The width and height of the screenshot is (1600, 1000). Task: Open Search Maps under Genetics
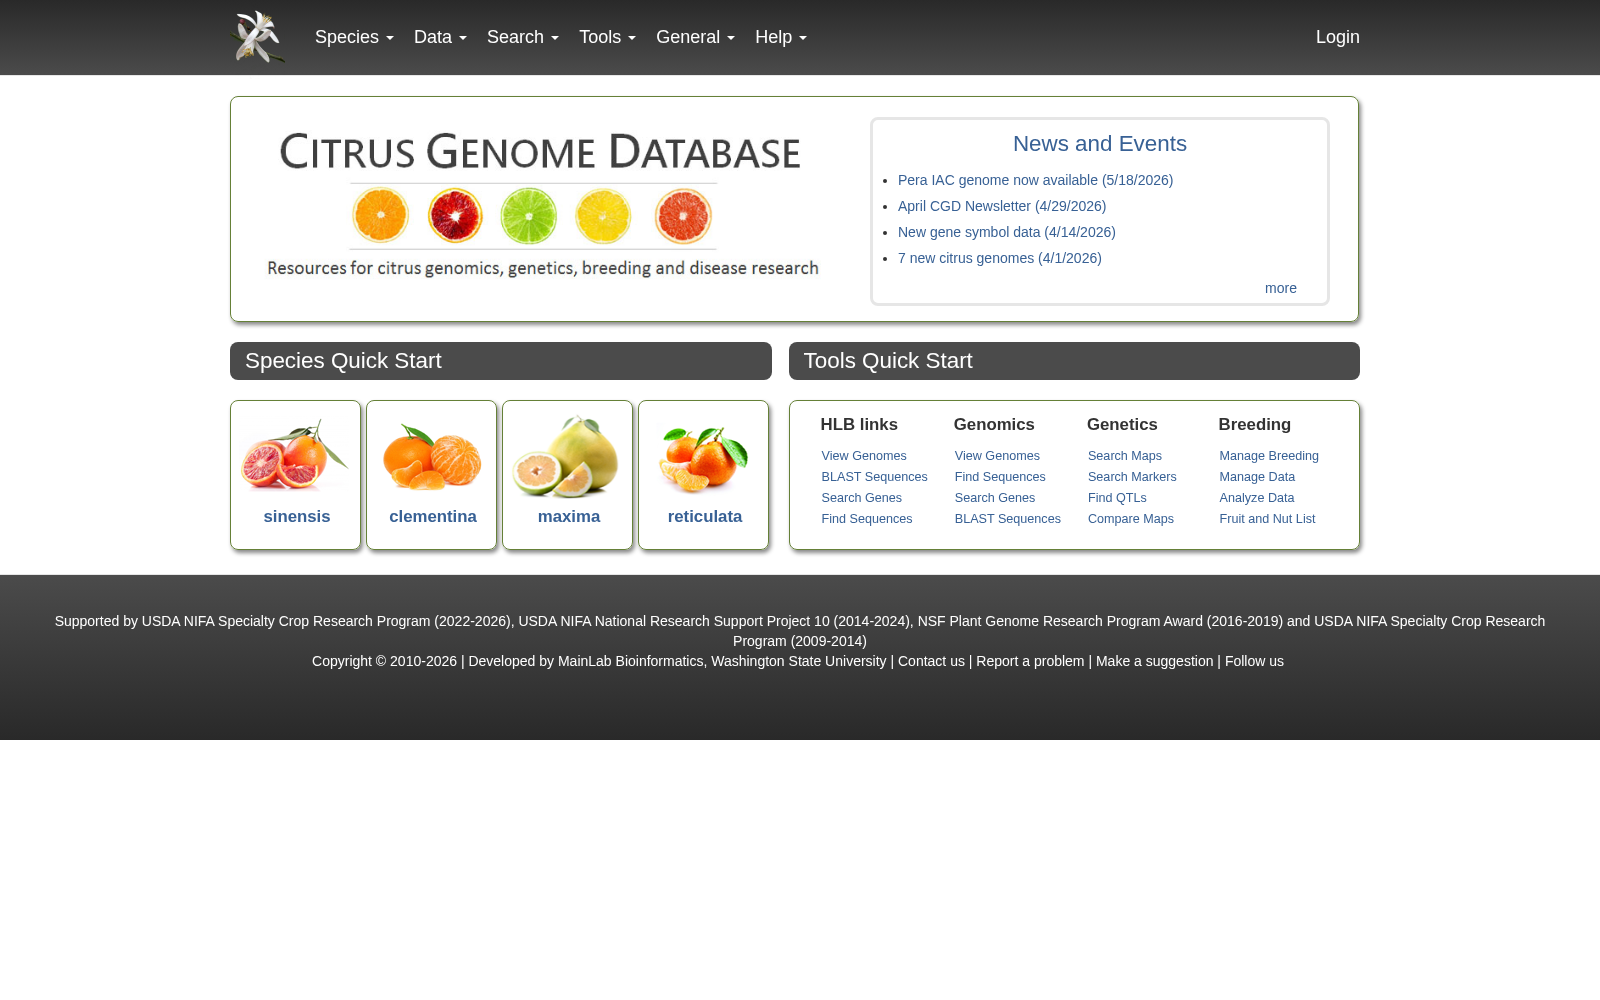pyautogui.click(x=1125, y=456)
